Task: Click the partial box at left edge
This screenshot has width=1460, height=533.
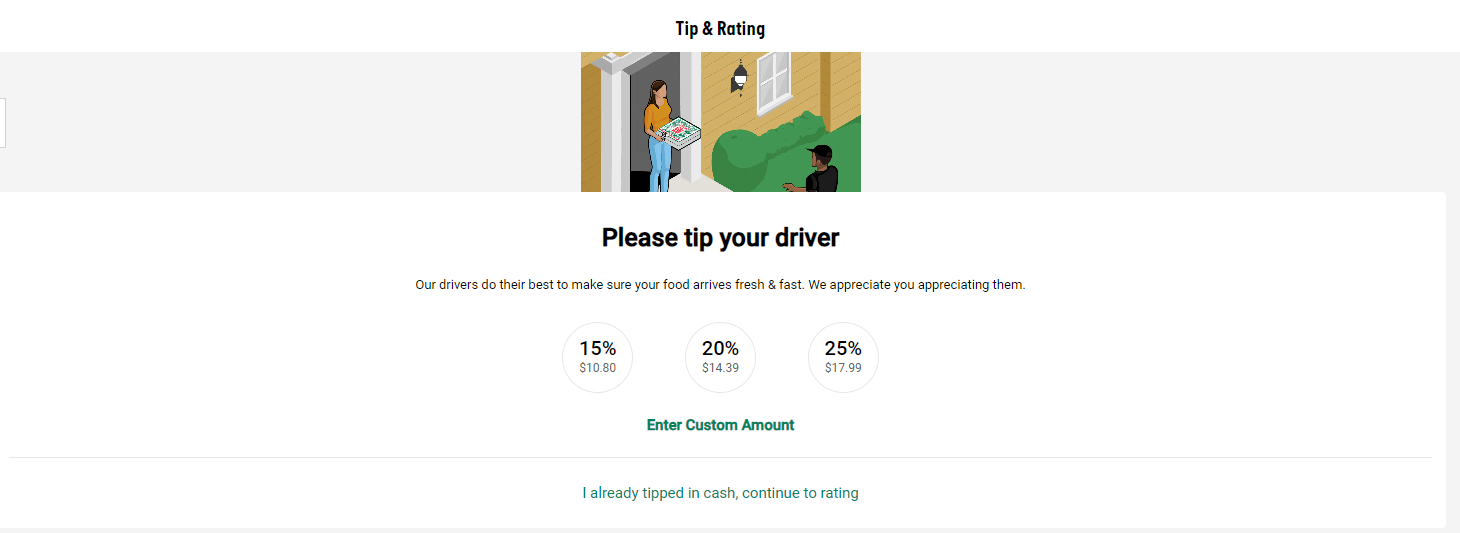Action: [x=2, y=123]
